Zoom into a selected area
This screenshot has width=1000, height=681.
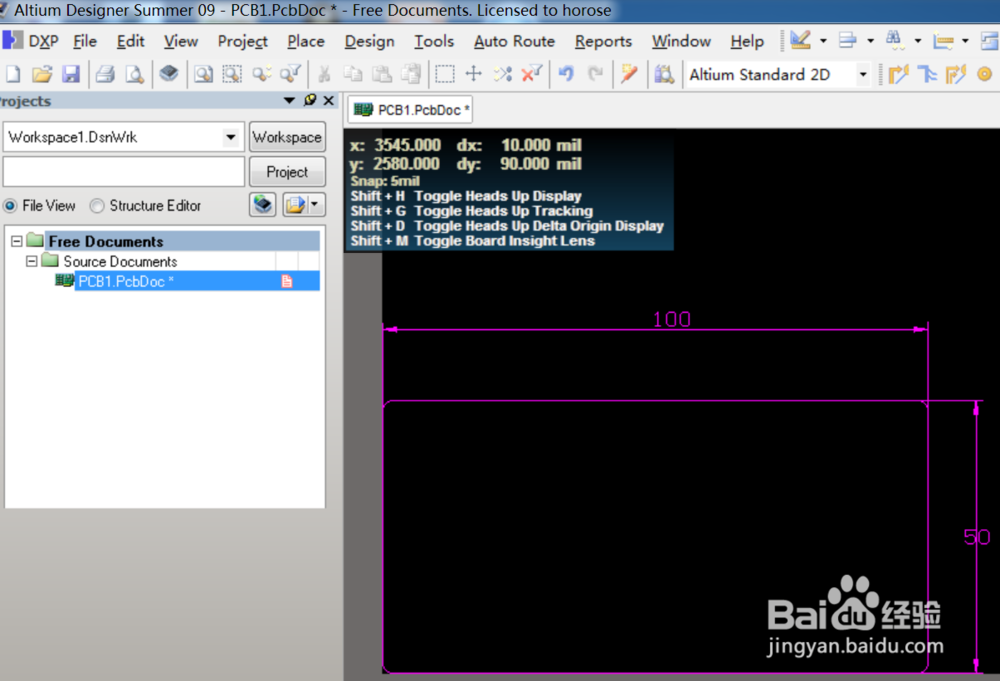pyautogui.click(x=232, y=75)
